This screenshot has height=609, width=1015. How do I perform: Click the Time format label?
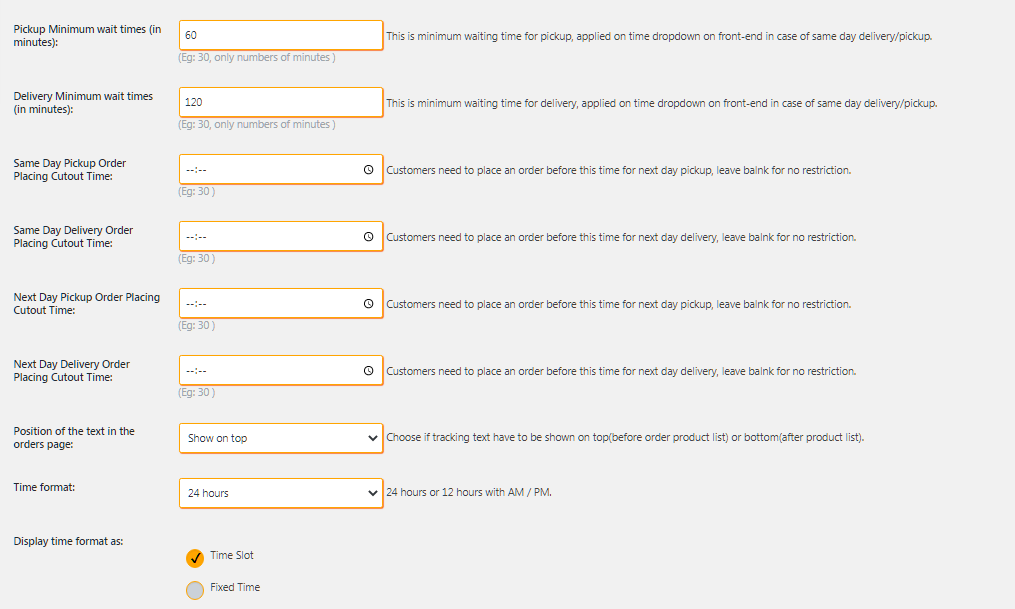(44, 487)
